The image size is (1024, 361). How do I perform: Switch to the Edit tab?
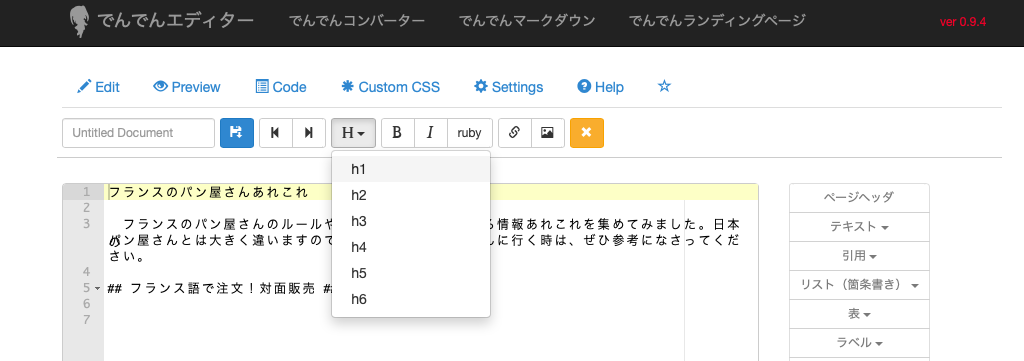(x=98, y=87)
